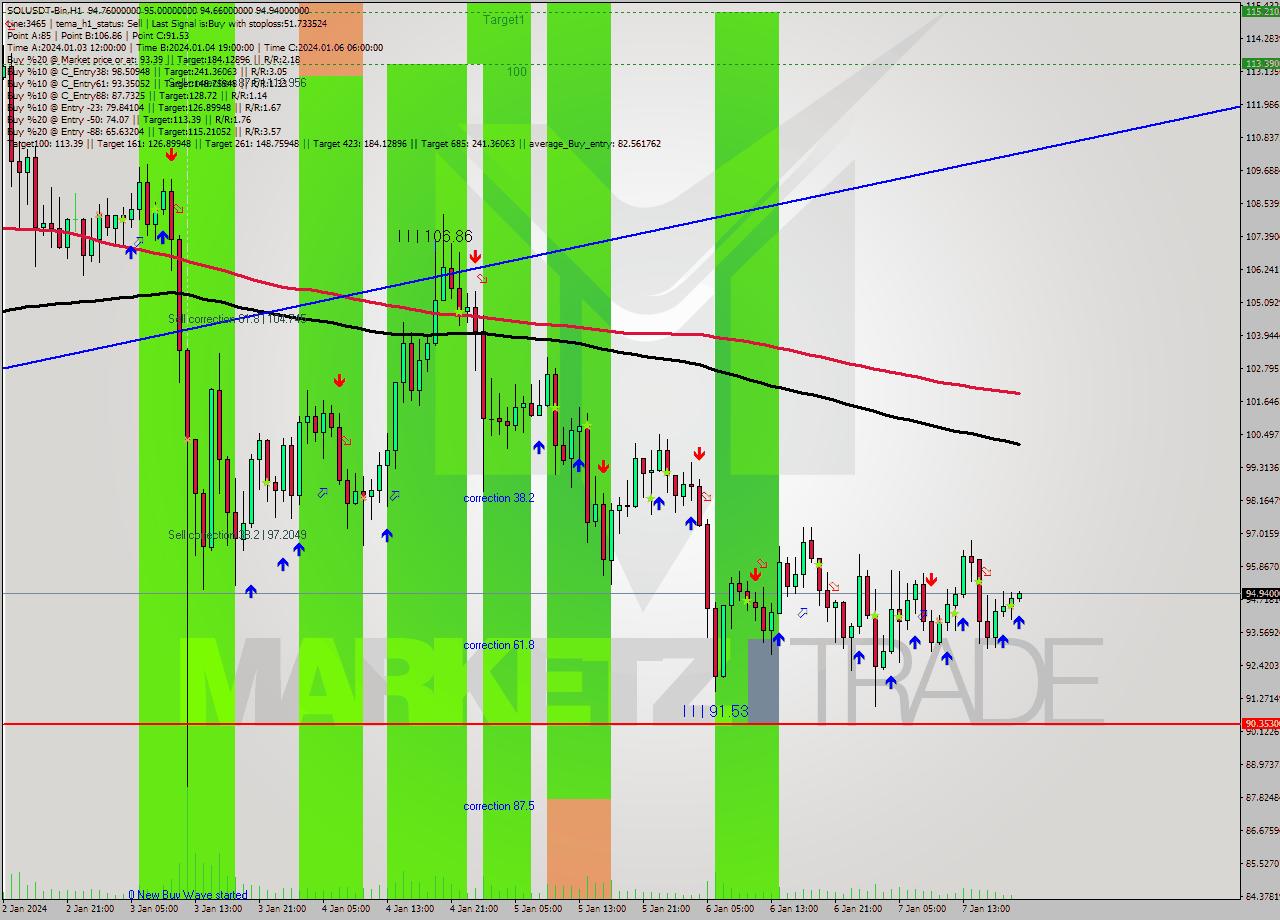Viewport: 1280px width, 920px height.
Task: Click the 100.497 price scale value
Action: 1263,434
